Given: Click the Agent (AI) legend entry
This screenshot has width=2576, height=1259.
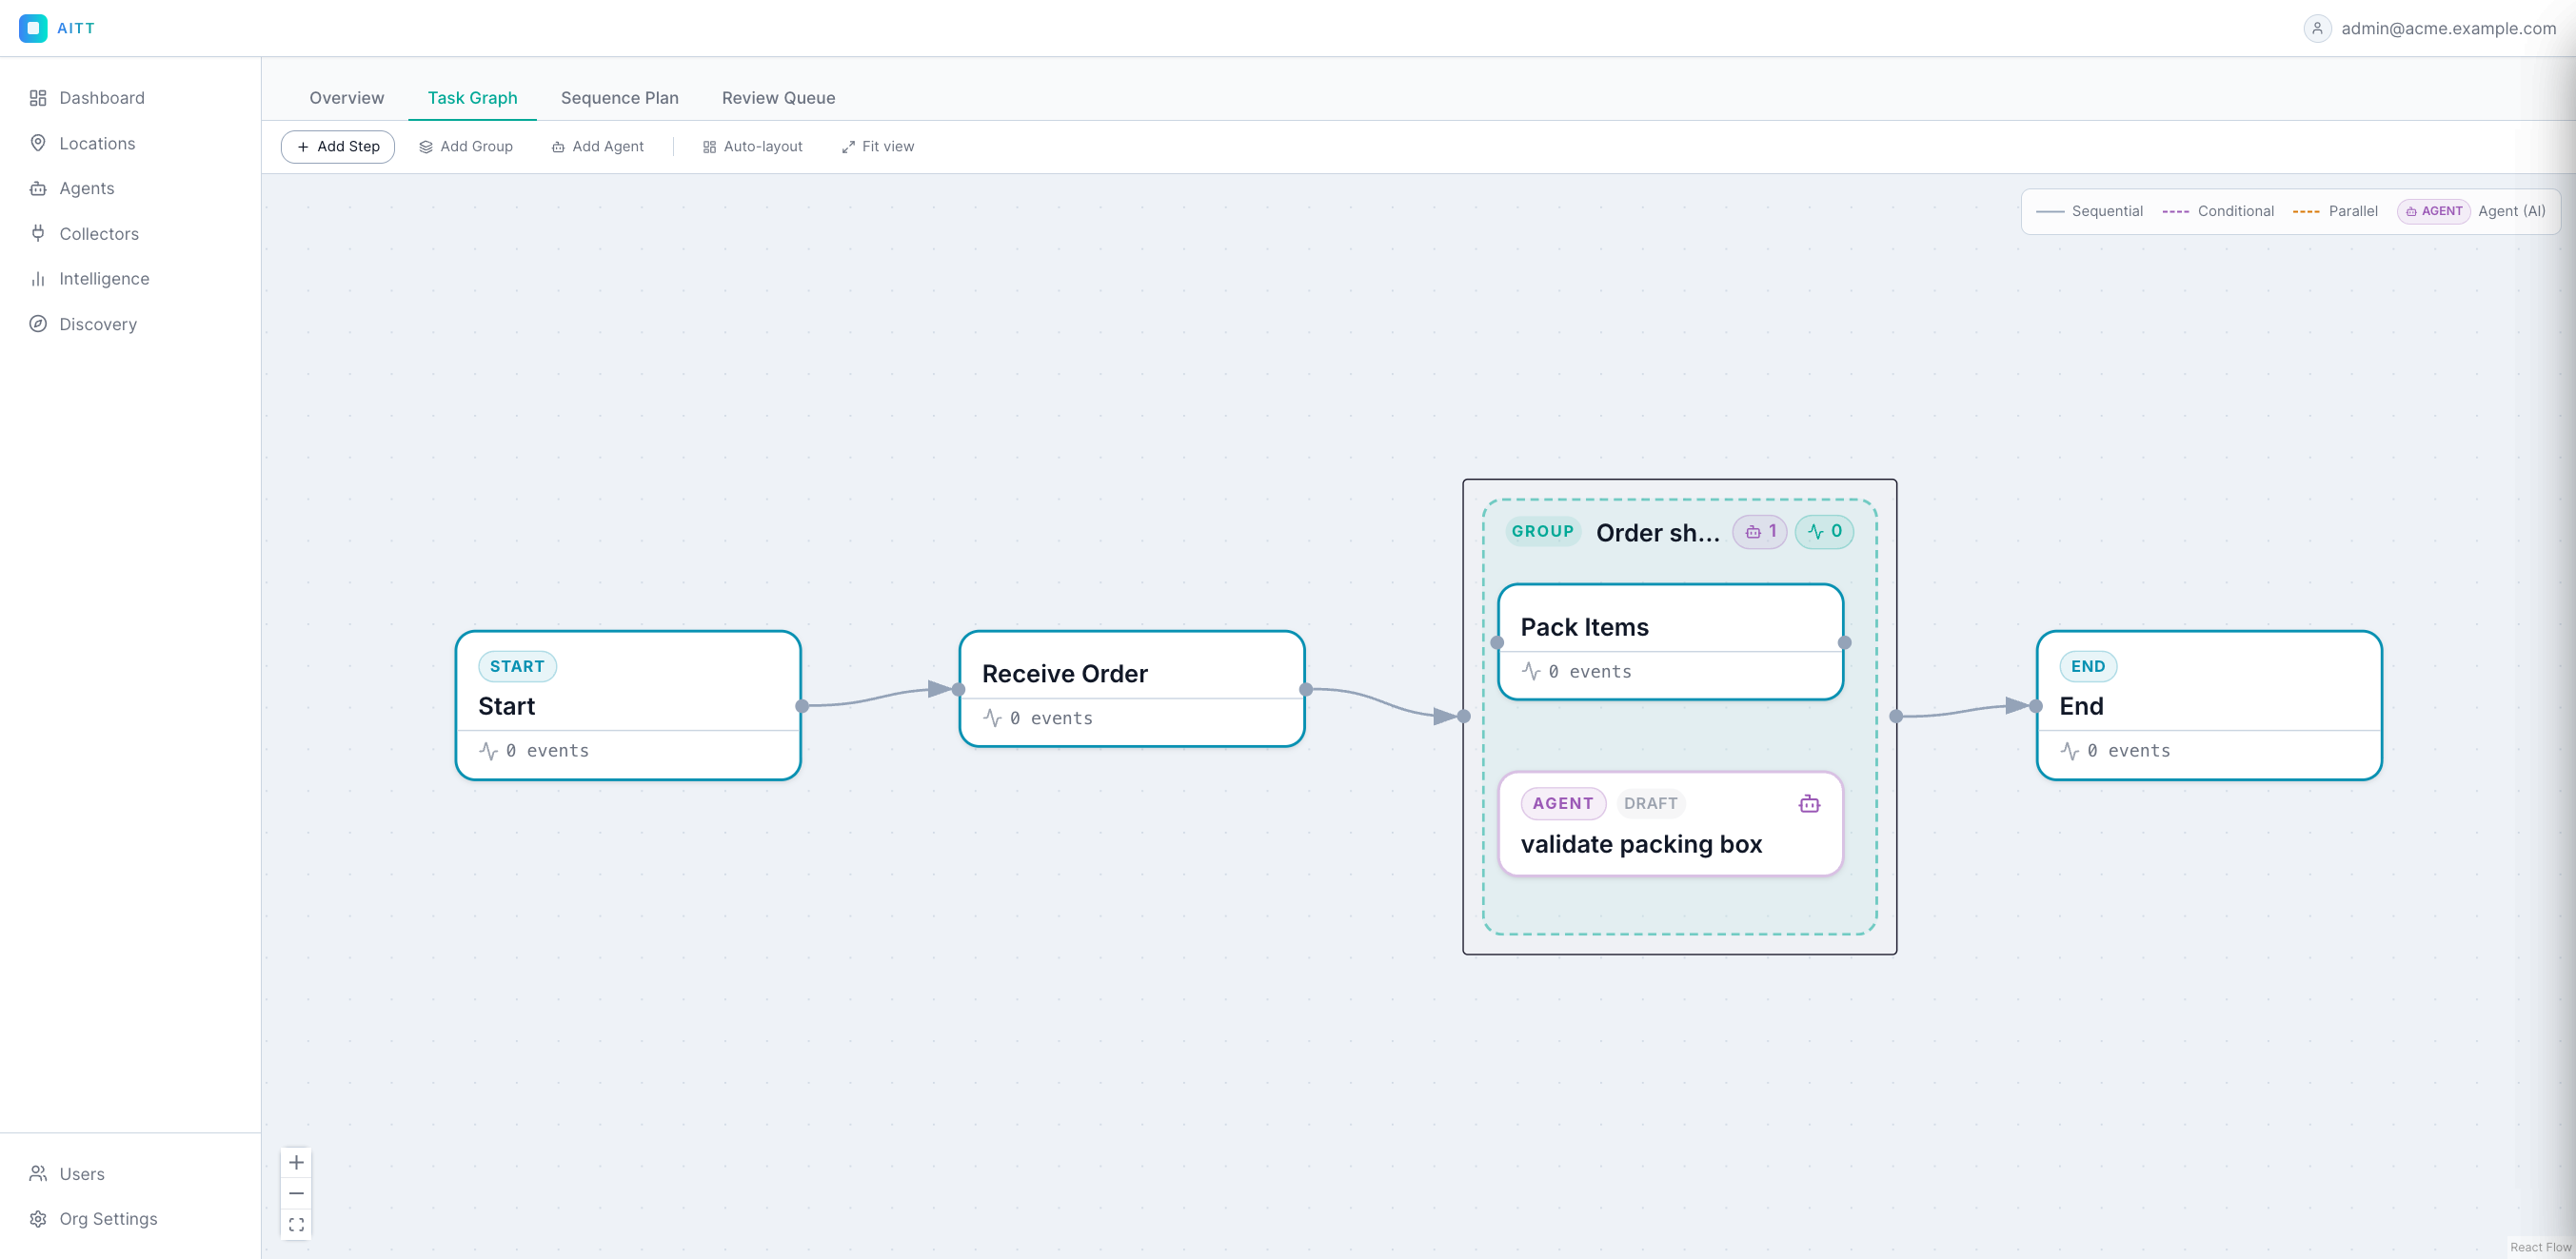Looking at the screenshot, I should [x=2472, y=211].
